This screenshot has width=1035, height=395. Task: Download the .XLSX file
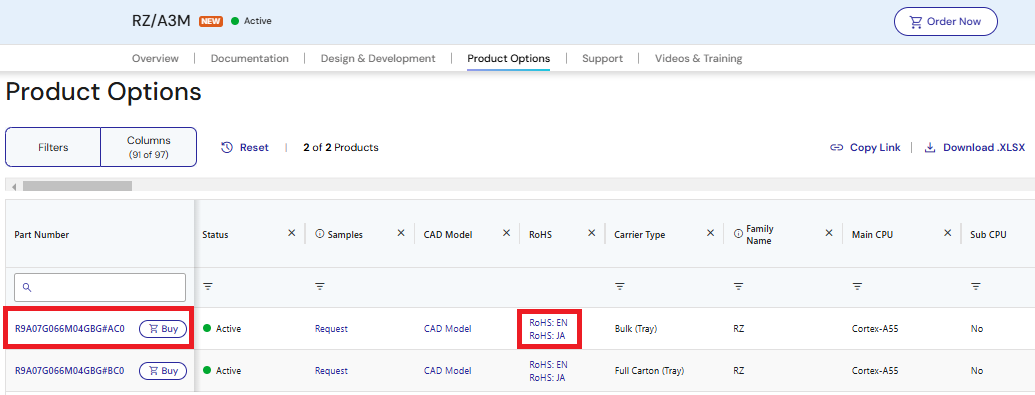(974, 147)
